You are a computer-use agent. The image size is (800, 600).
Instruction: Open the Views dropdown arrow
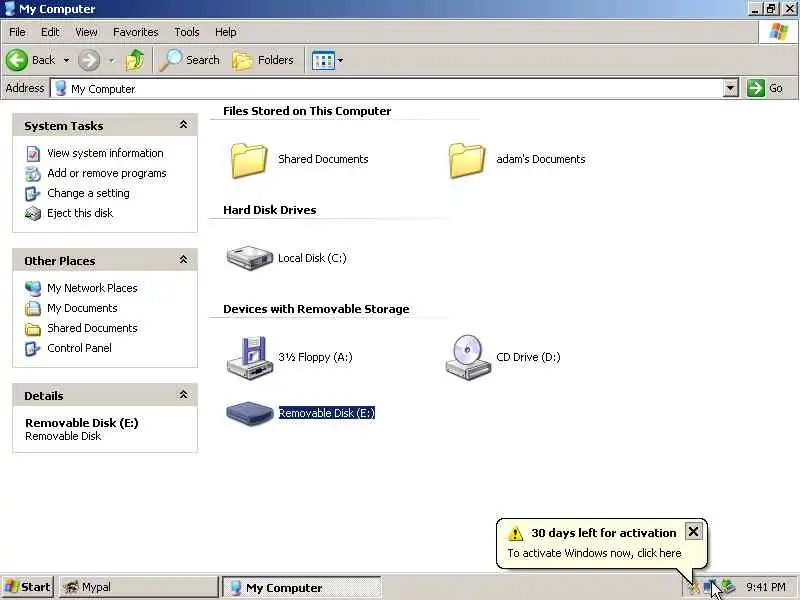click(340, 60)
